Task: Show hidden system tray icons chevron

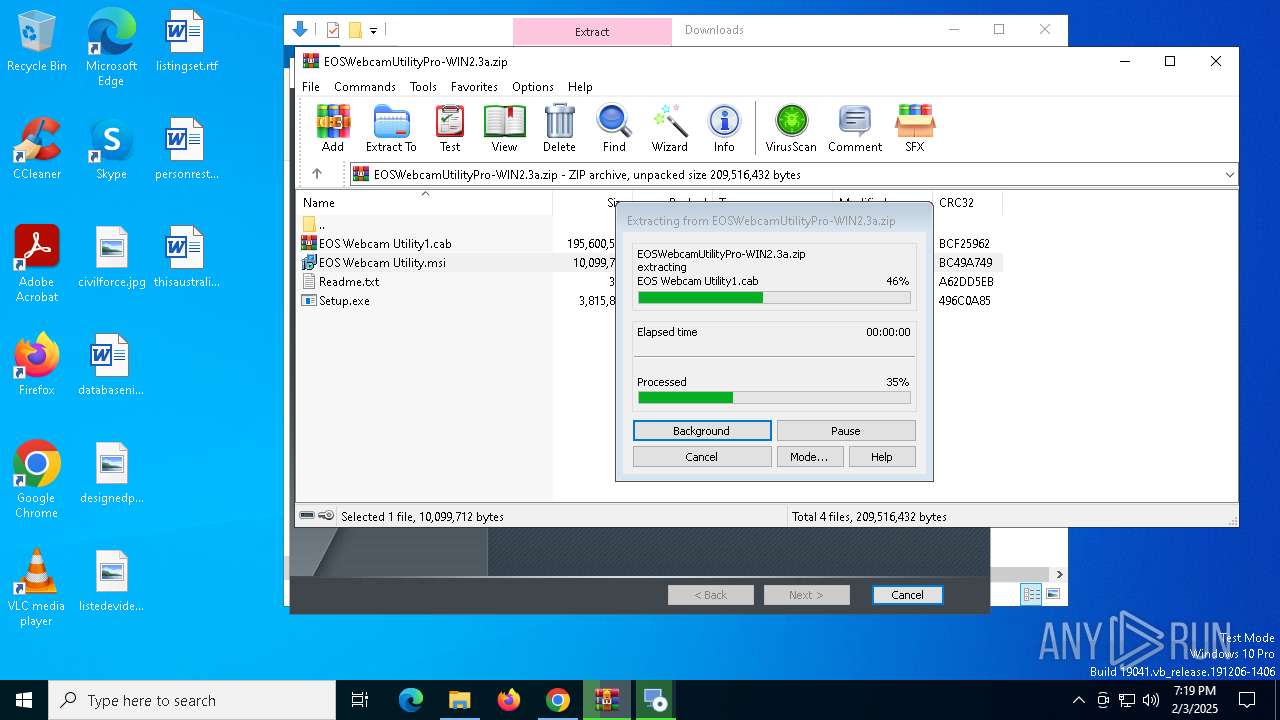Action: coord(1078,700)
